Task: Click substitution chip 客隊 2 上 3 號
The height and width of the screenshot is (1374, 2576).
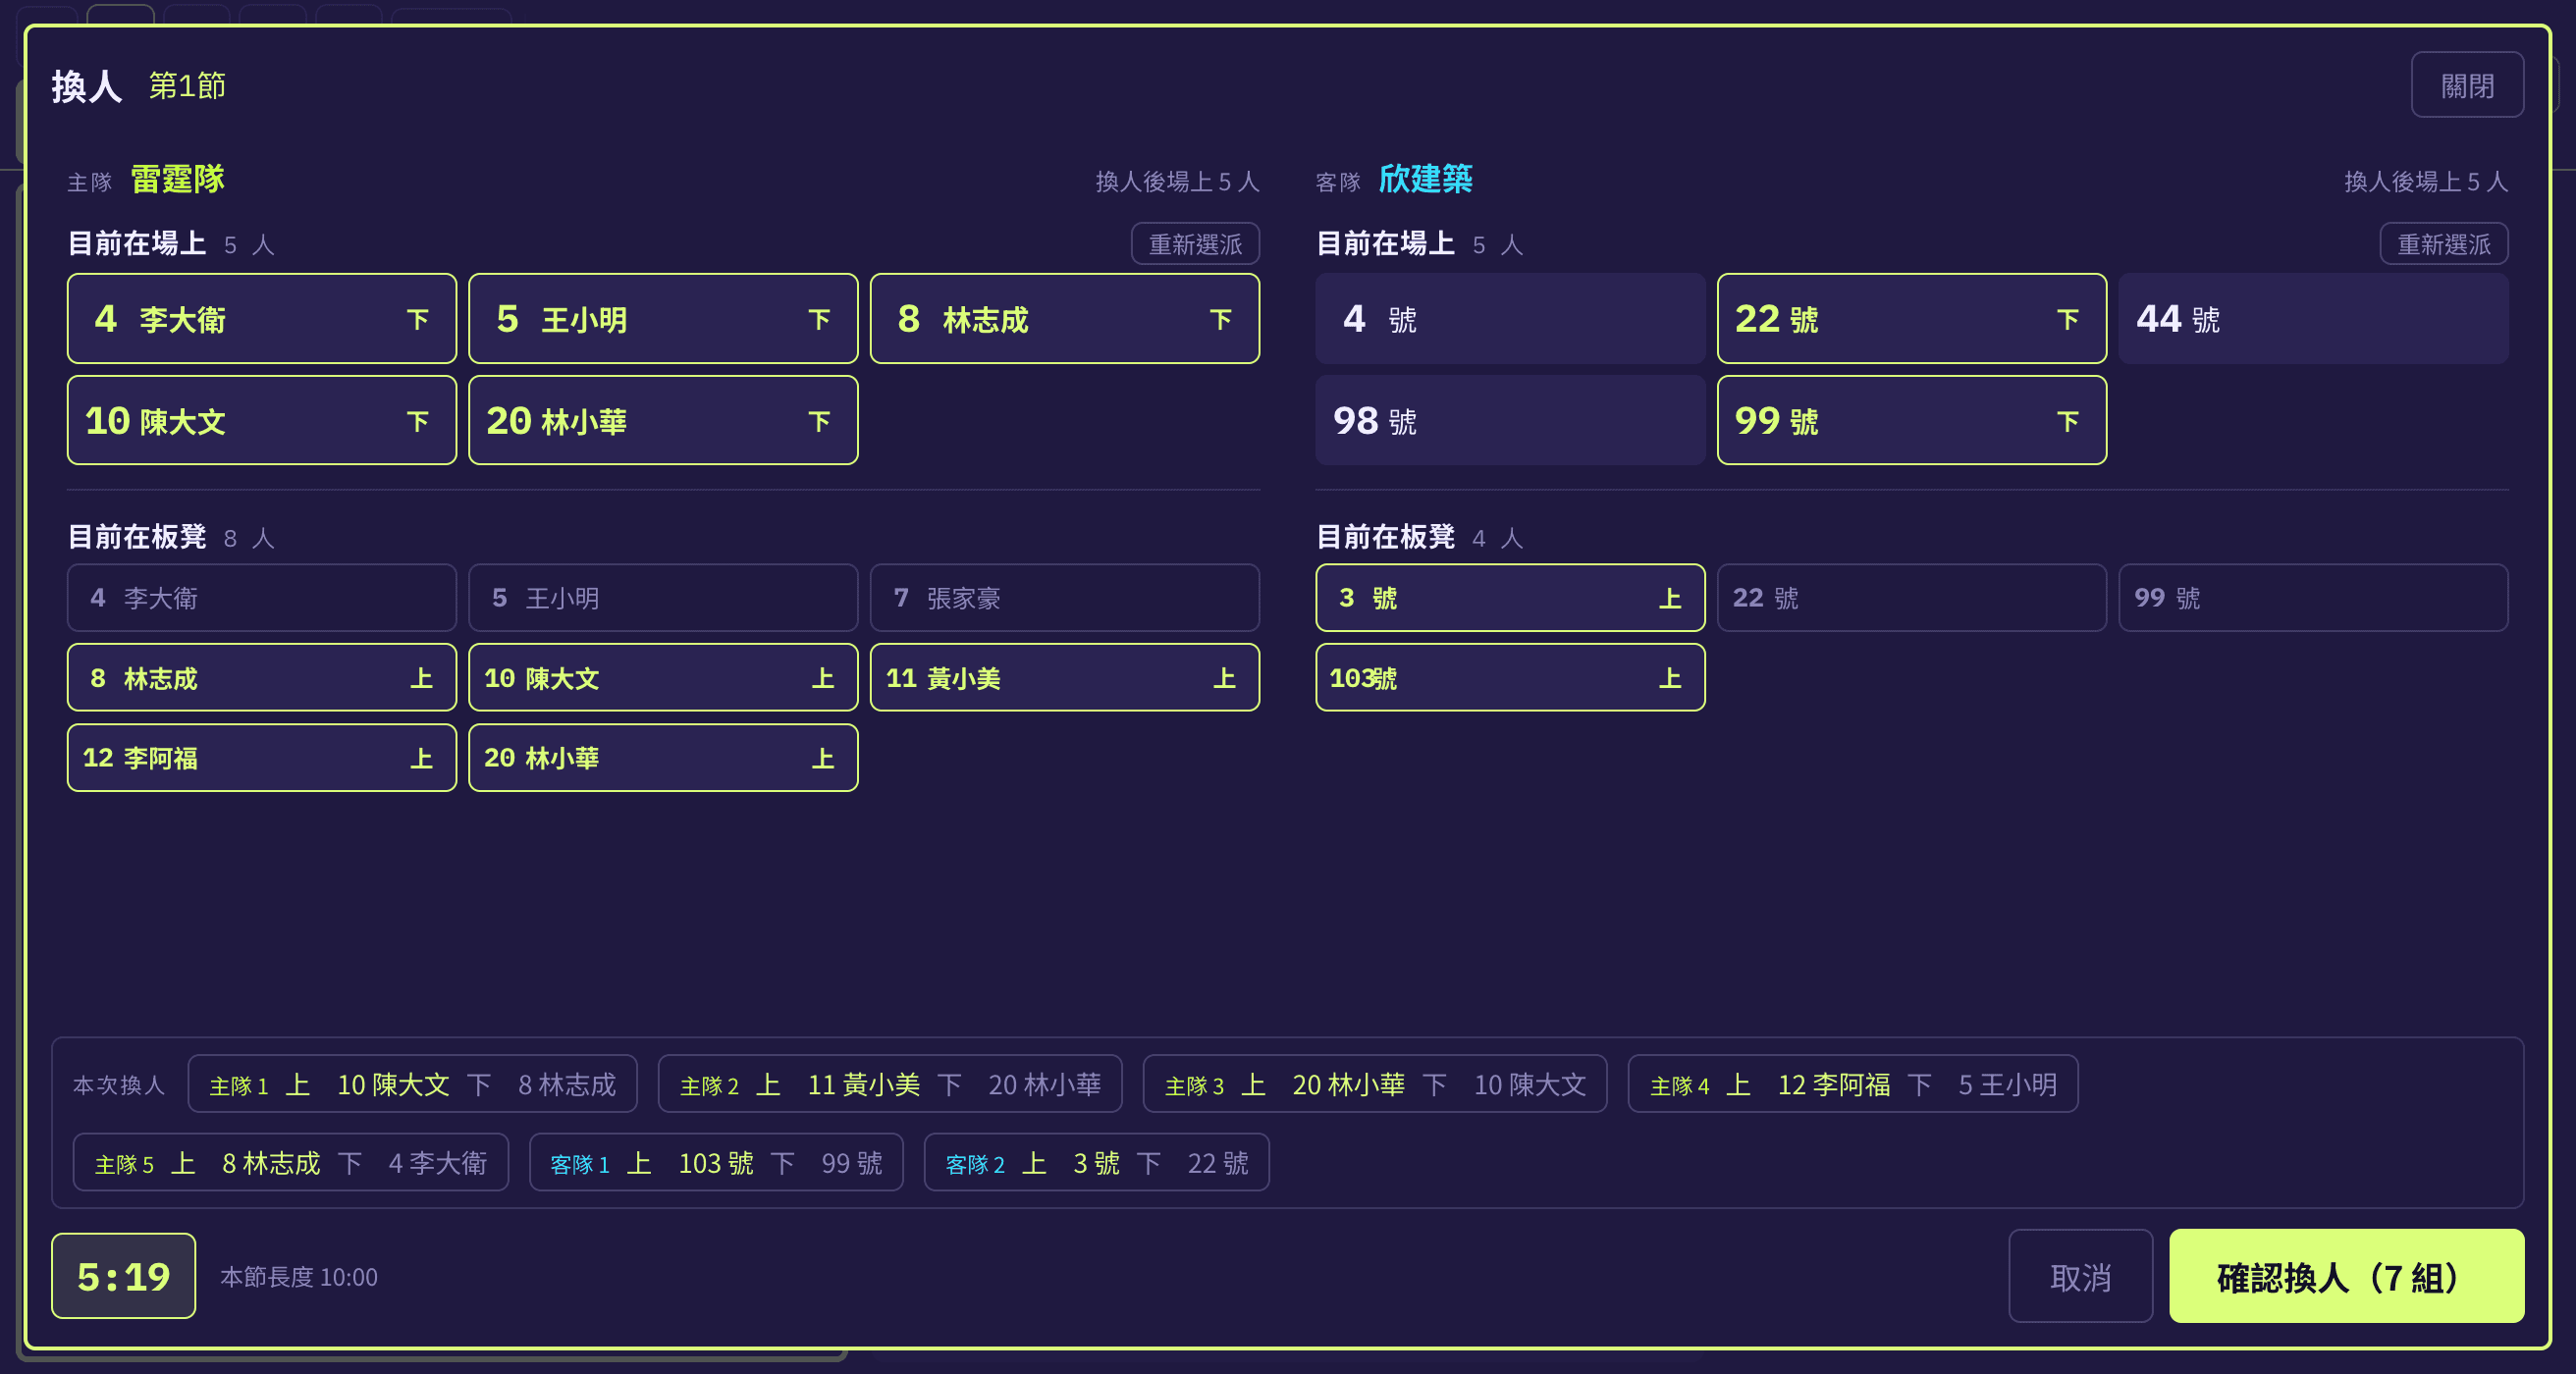Action: 1097,1162
